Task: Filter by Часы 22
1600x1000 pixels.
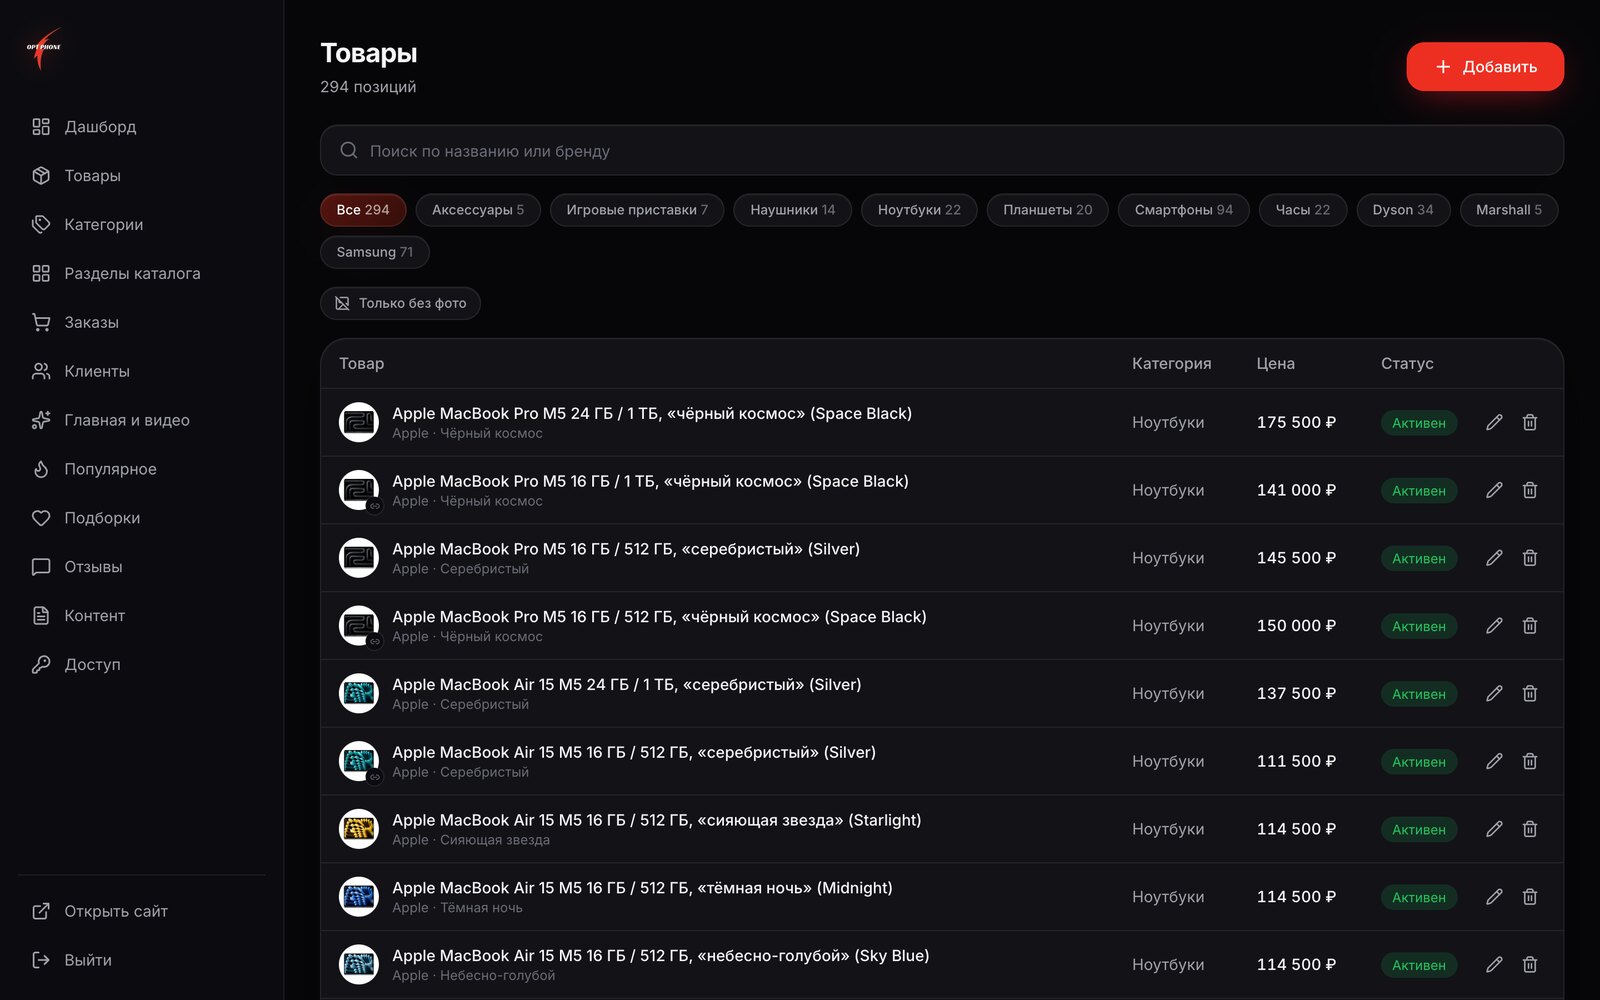Action: [x=1303, y=210]
